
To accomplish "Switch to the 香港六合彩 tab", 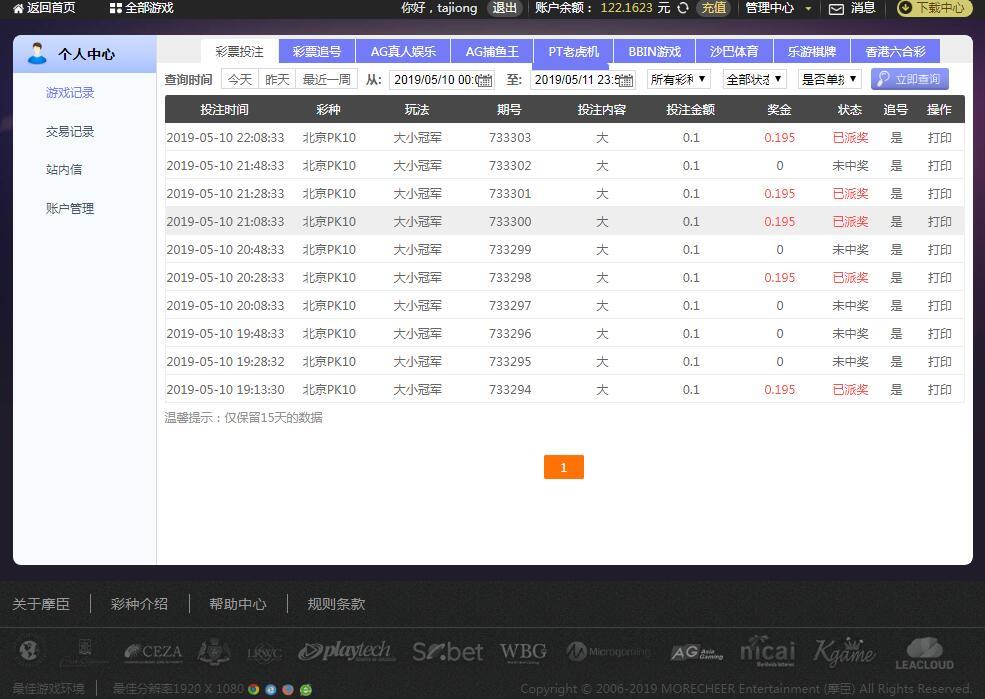I will 895,52.
